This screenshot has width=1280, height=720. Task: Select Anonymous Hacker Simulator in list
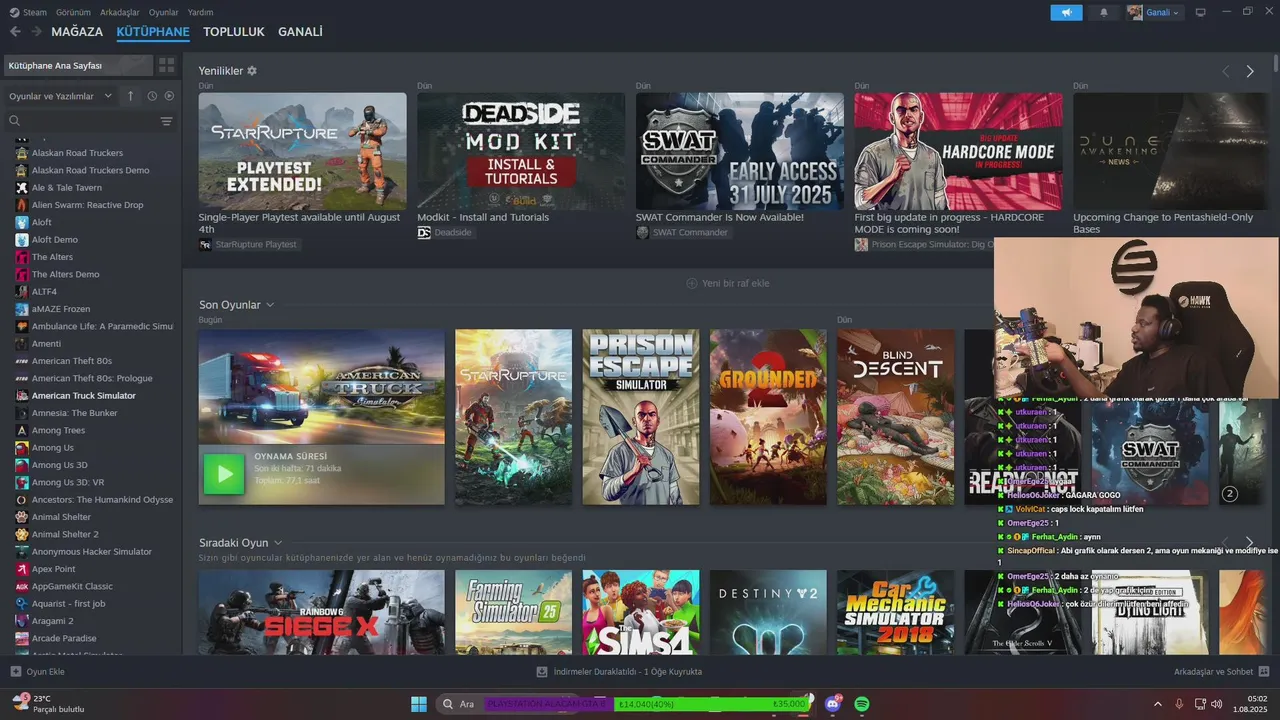click(91, 552)
